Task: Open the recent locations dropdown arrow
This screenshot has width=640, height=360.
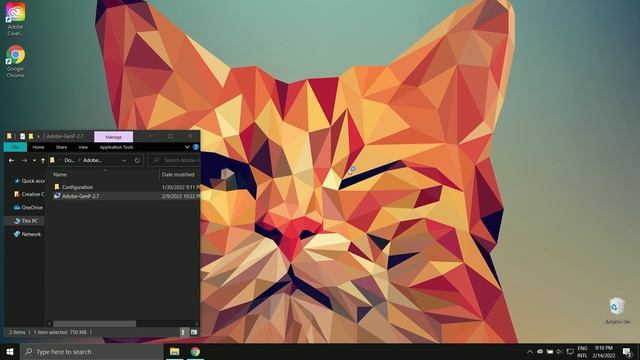Action: tap(34, 160)
